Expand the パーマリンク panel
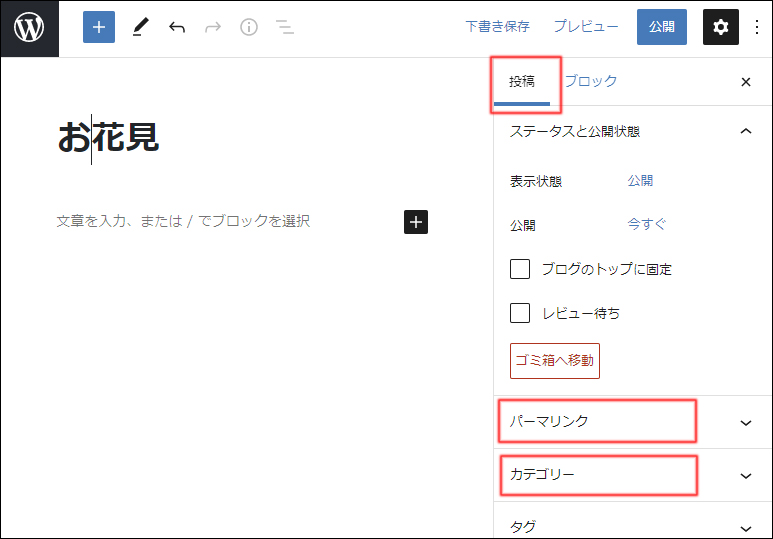773x539 pixels. (x=745, y=422)
